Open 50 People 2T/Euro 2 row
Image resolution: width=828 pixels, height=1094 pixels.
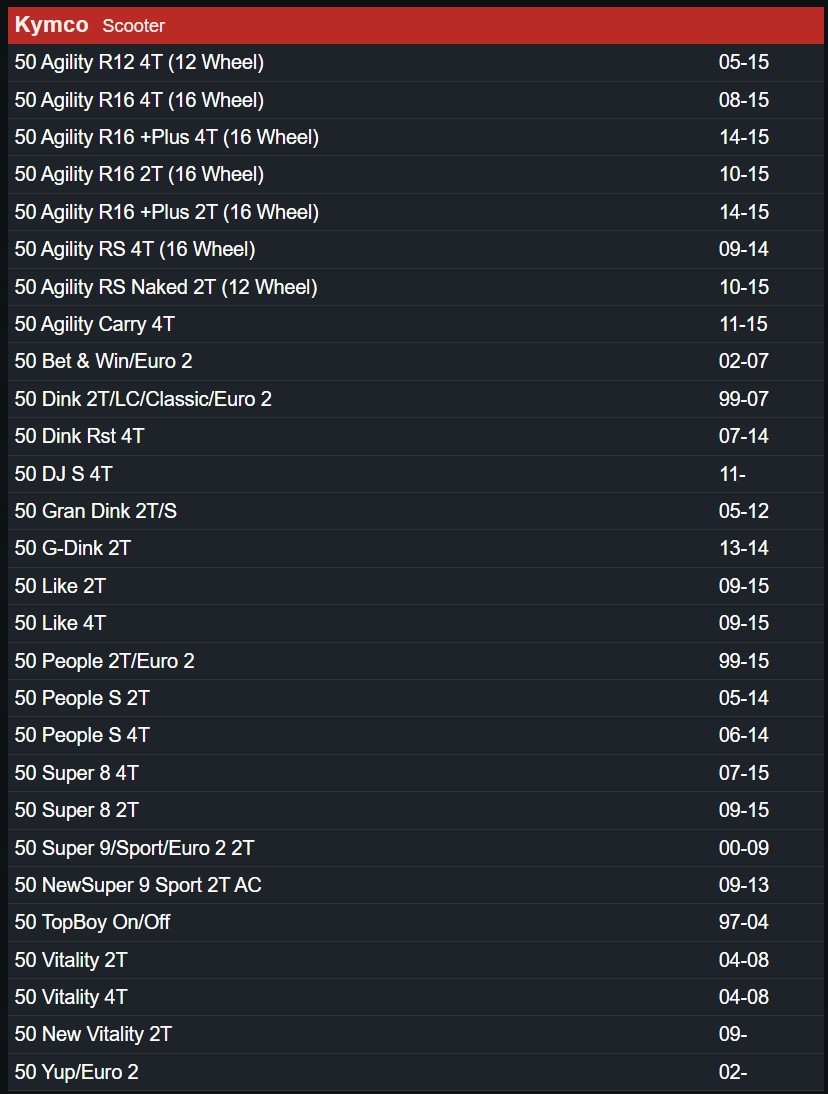pos(416,661)
